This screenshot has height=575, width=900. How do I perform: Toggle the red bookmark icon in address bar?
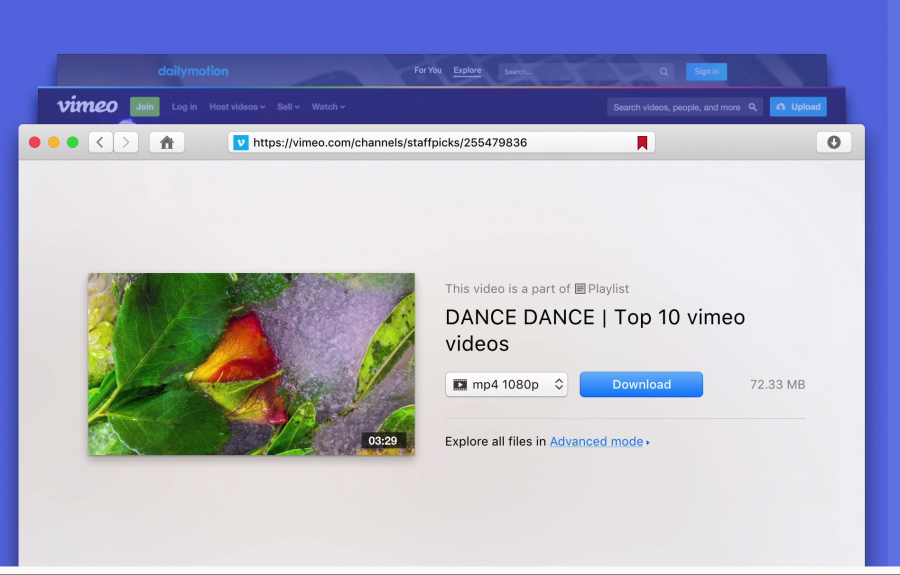pos(642,143)
